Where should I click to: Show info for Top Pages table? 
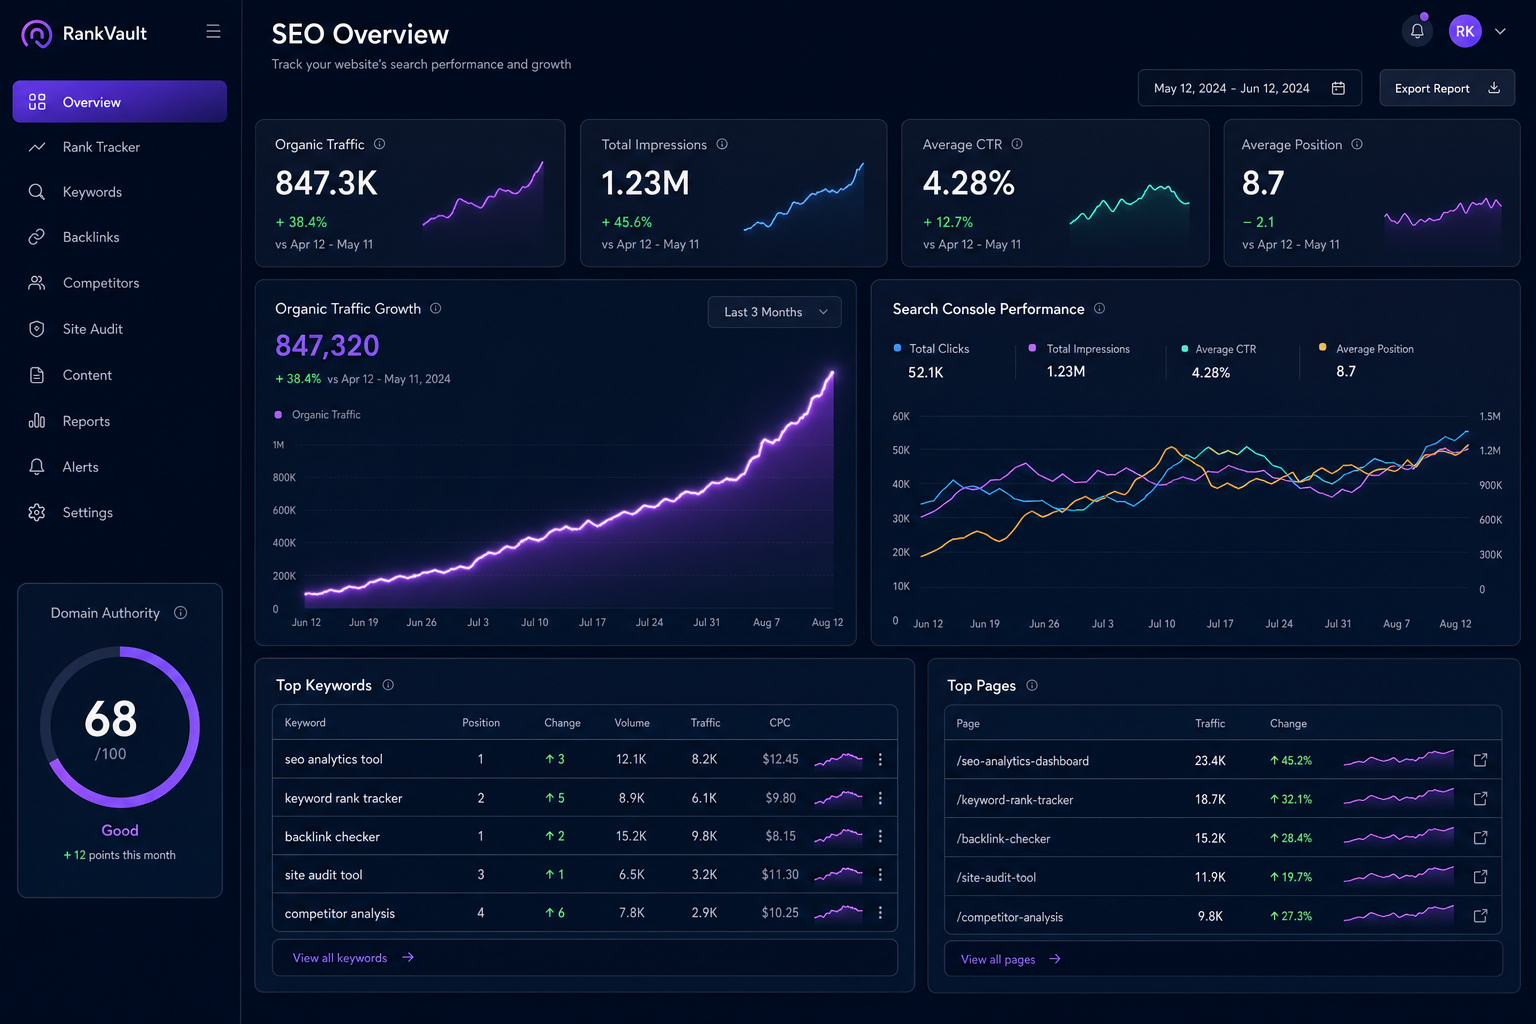pos(1032,685)
